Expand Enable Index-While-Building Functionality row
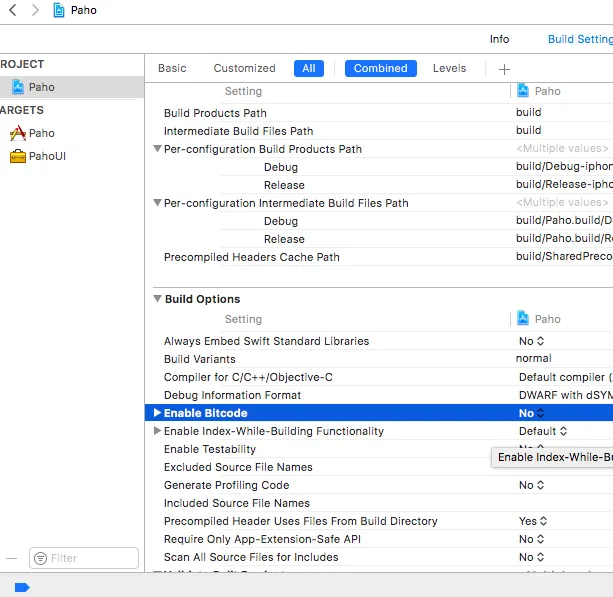The image size is (613, 597). pos(157,430)
